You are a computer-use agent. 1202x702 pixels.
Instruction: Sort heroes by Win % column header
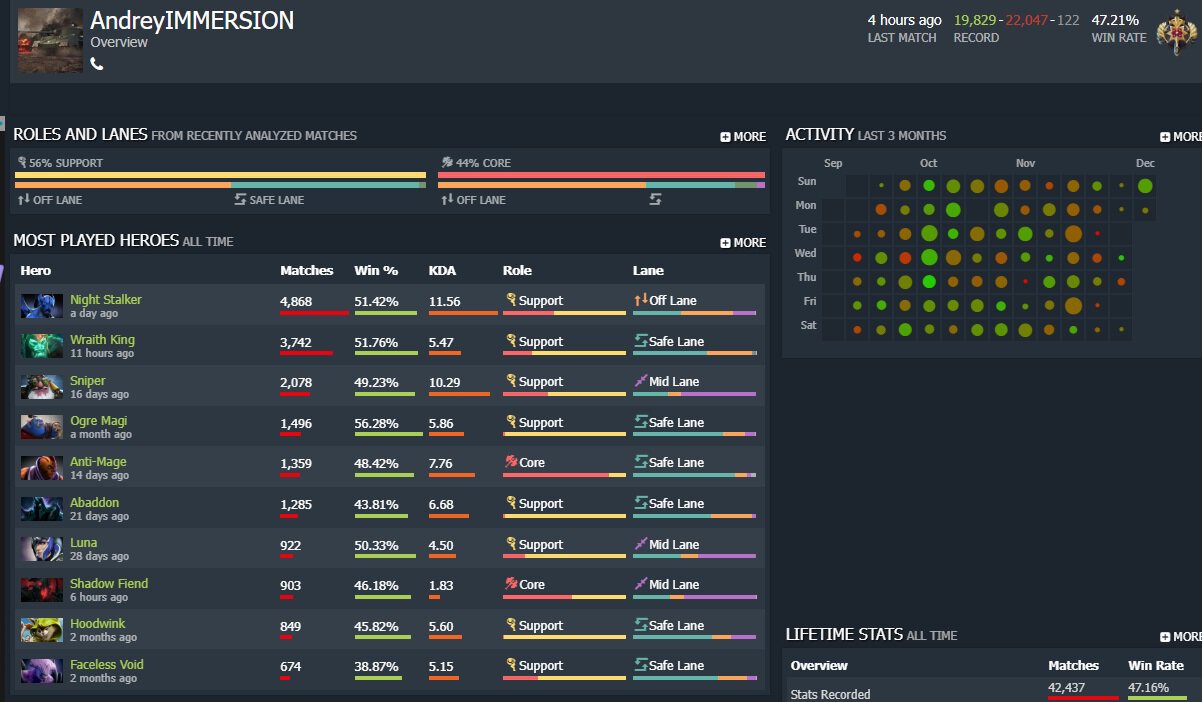click(376, 271)
